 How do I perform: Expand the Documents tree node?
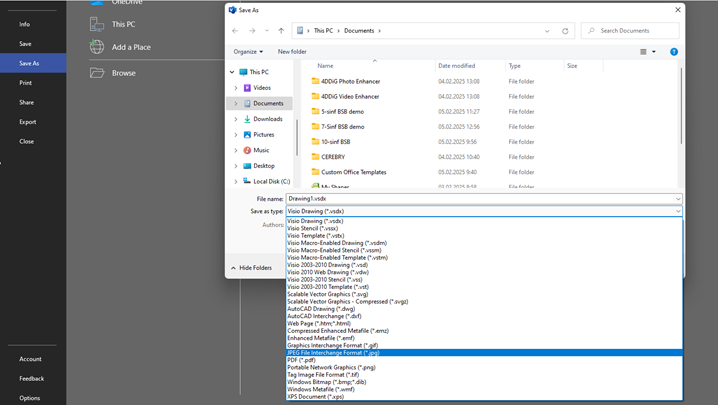click(236, 104)
